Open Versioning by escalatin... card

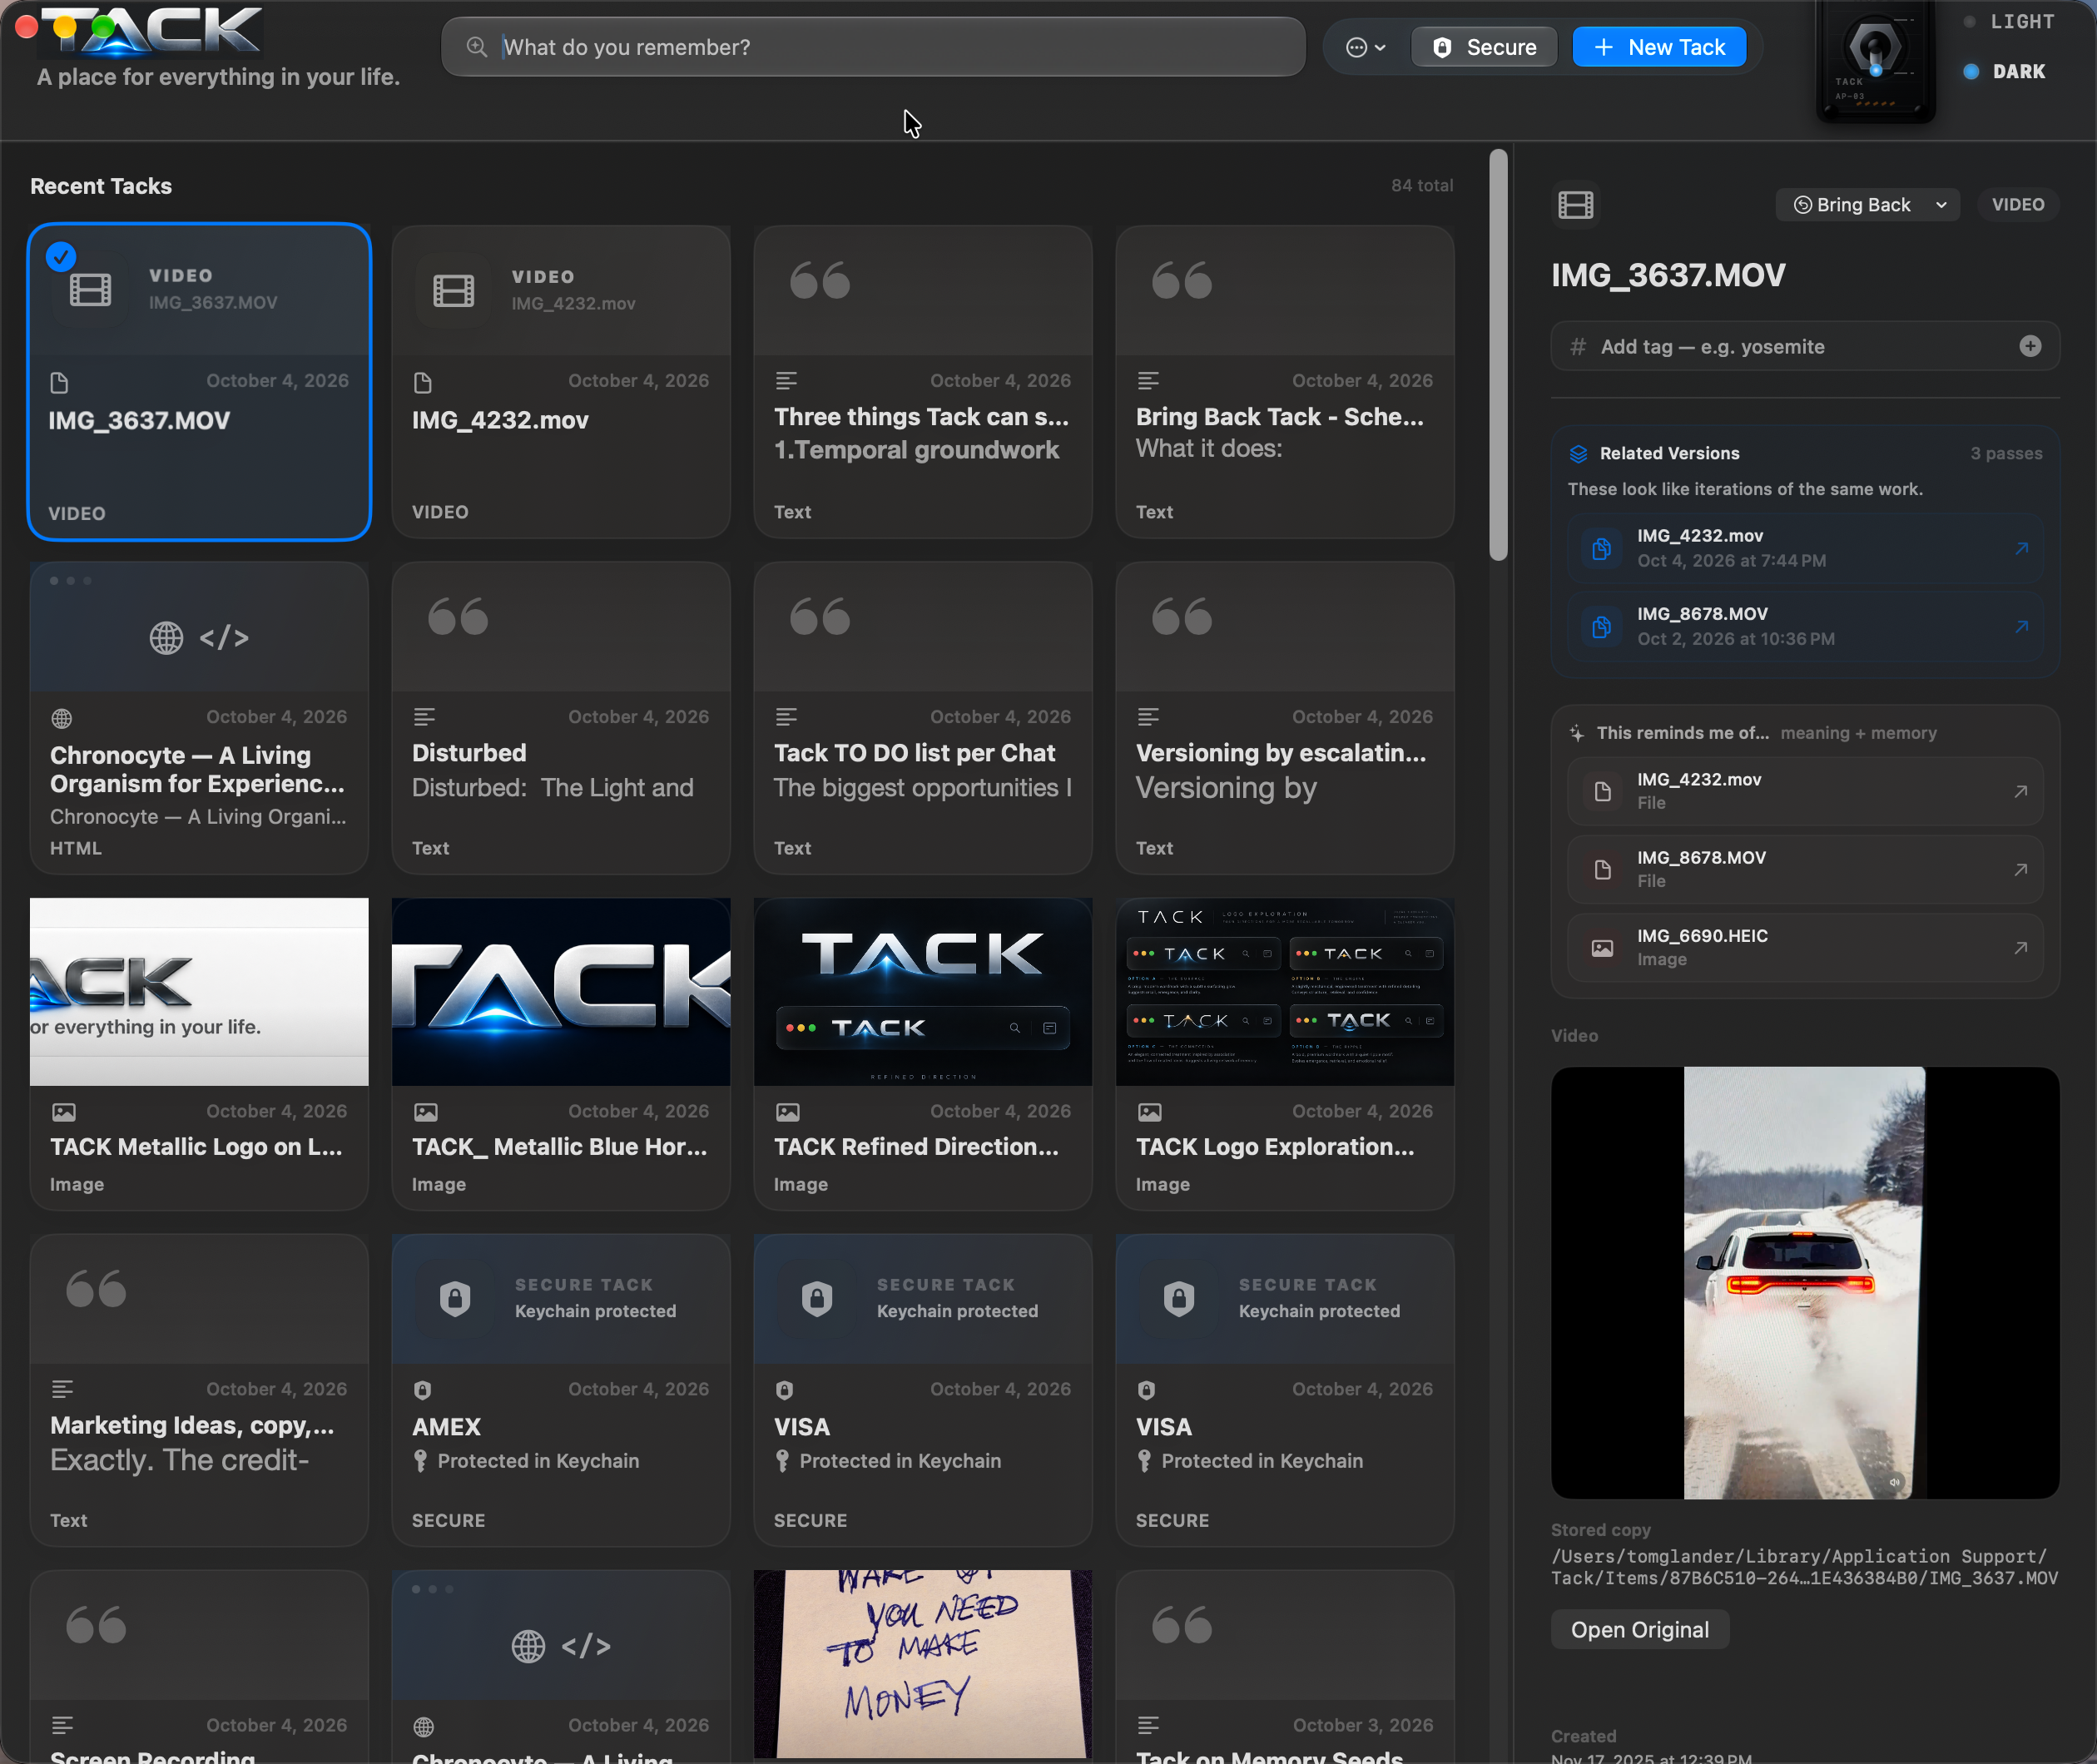click(1285, 717)
